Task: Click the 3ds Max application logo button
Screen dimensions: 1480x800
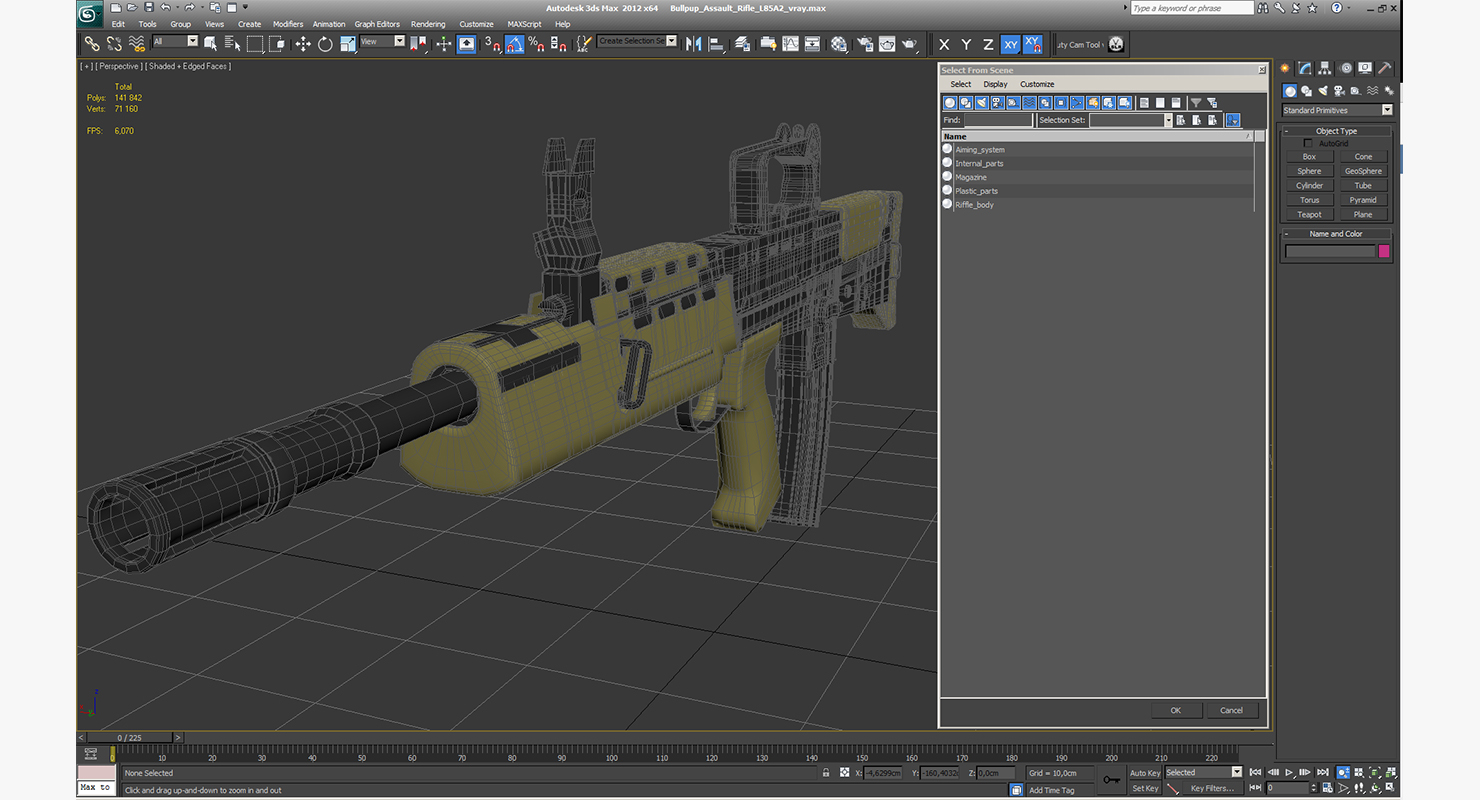Action: (x=90, y=14)
